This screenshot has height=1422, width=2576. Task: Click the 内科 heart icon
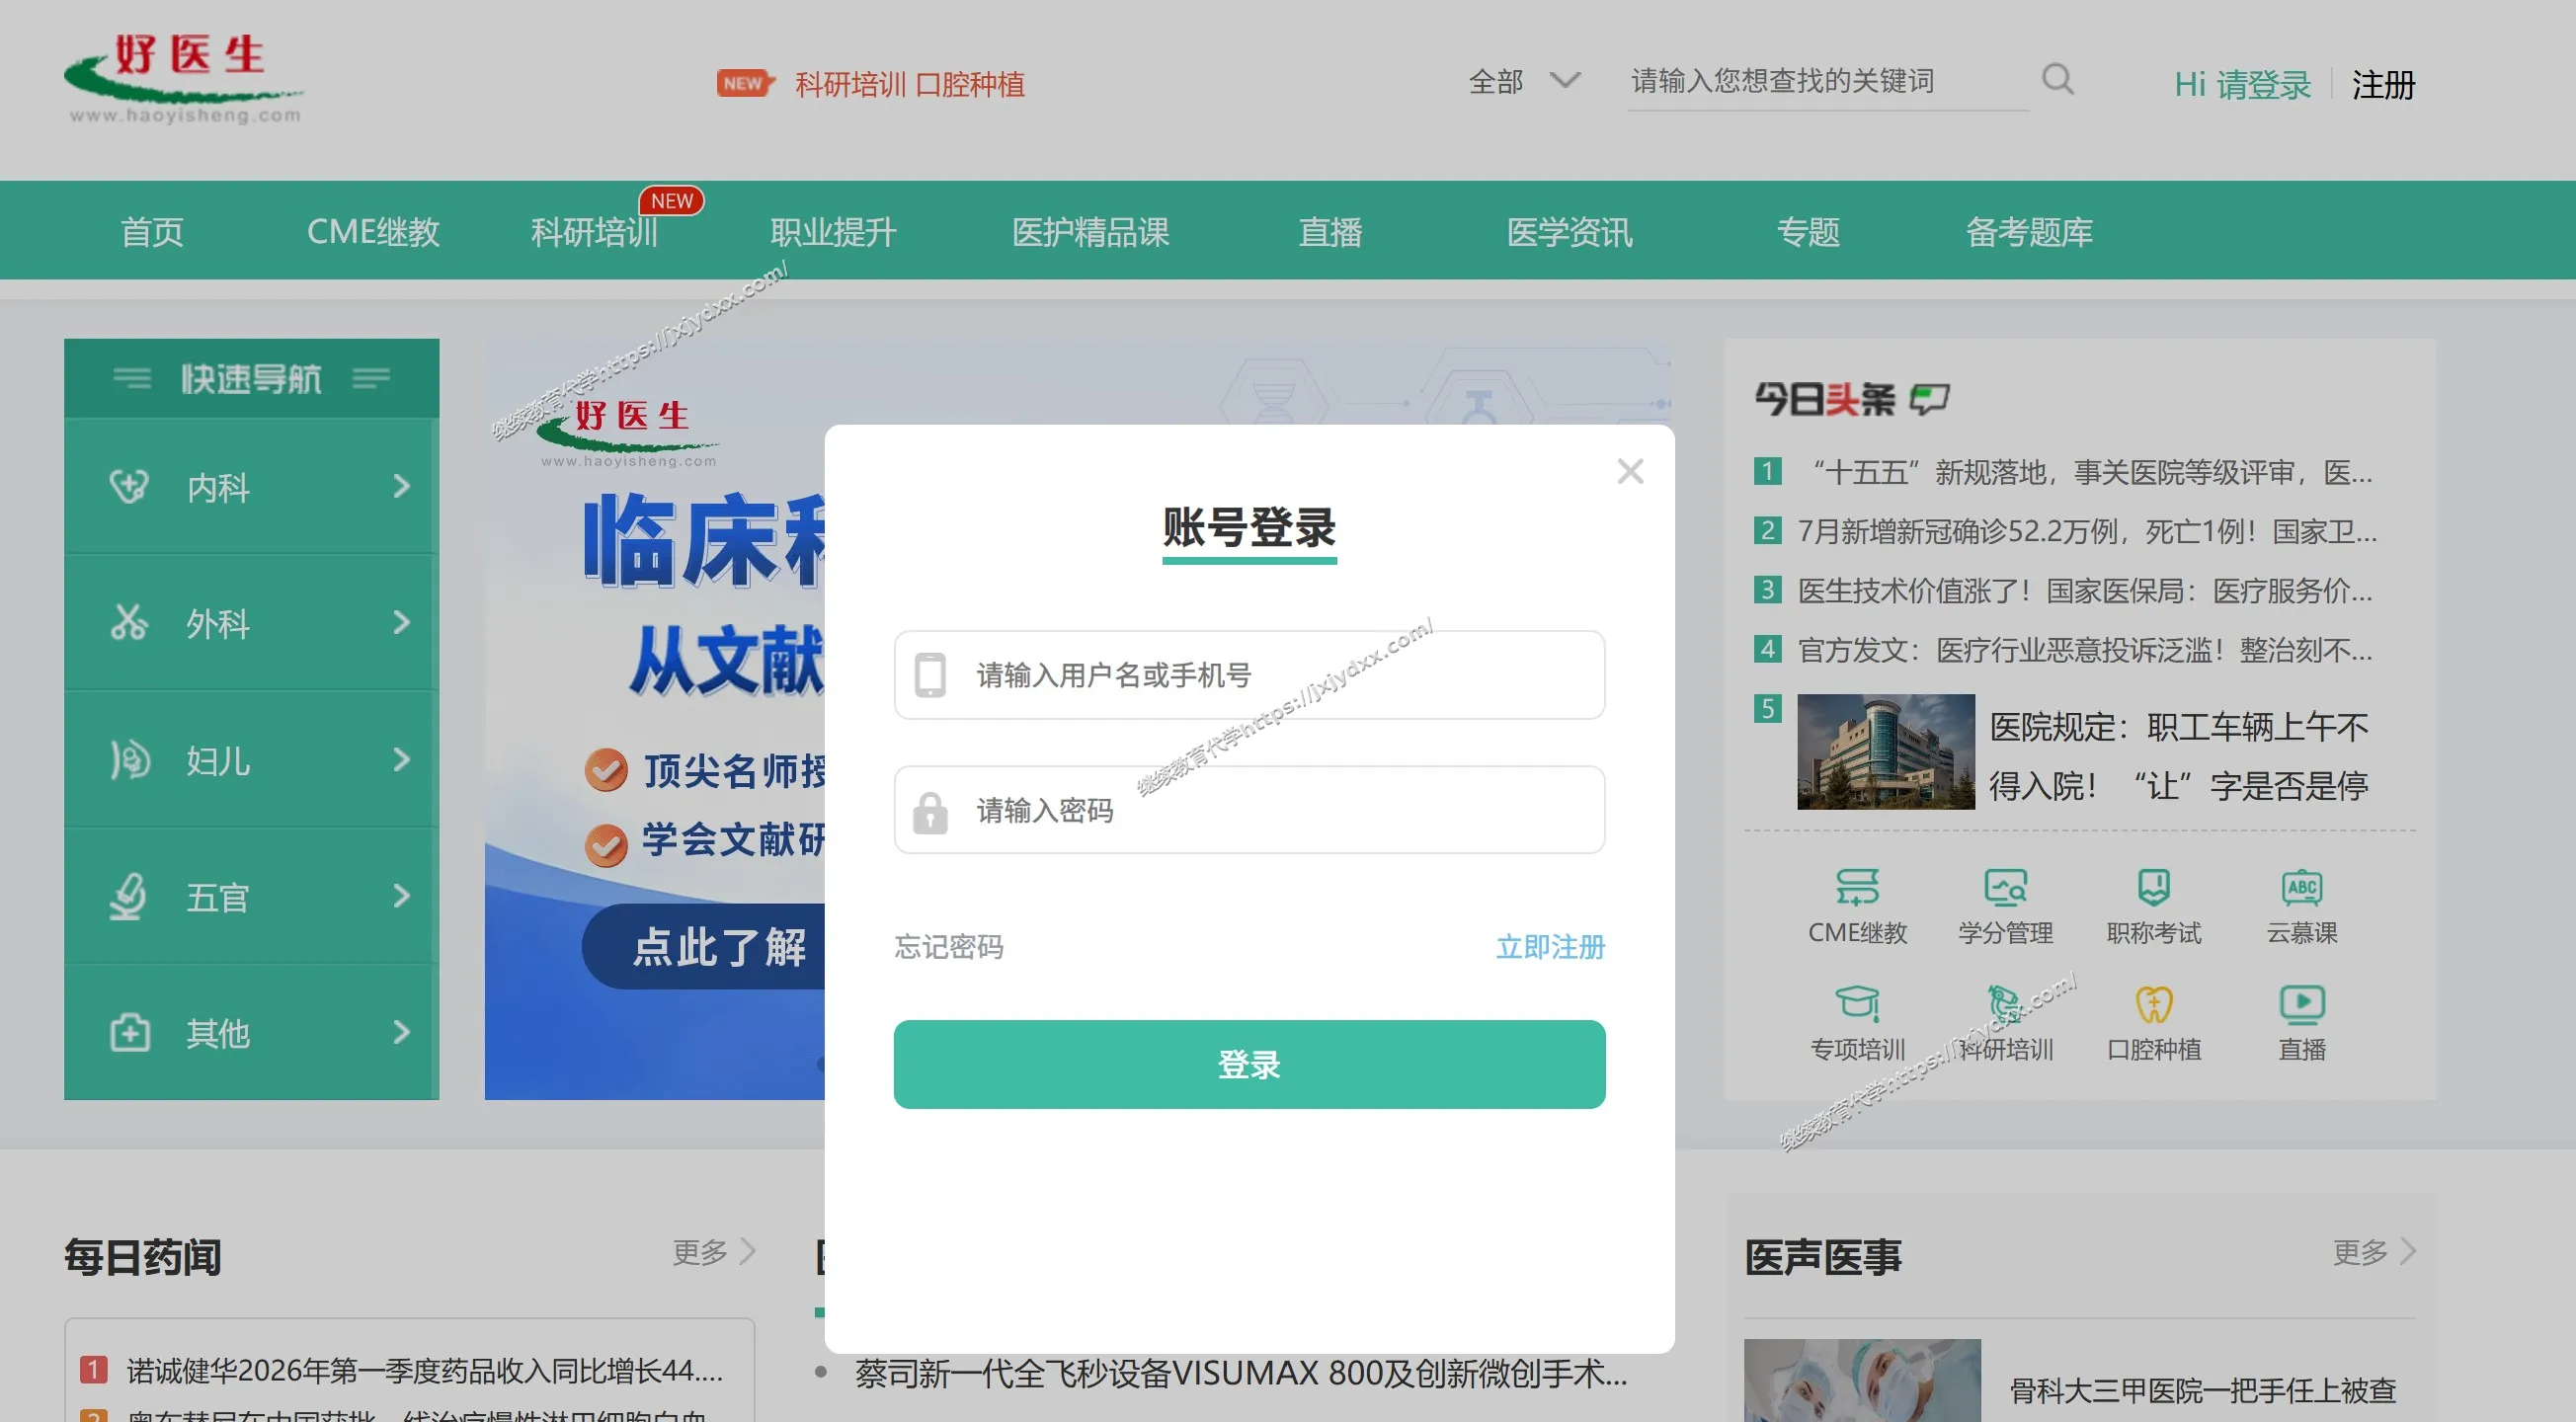click(x=129, y=486)
